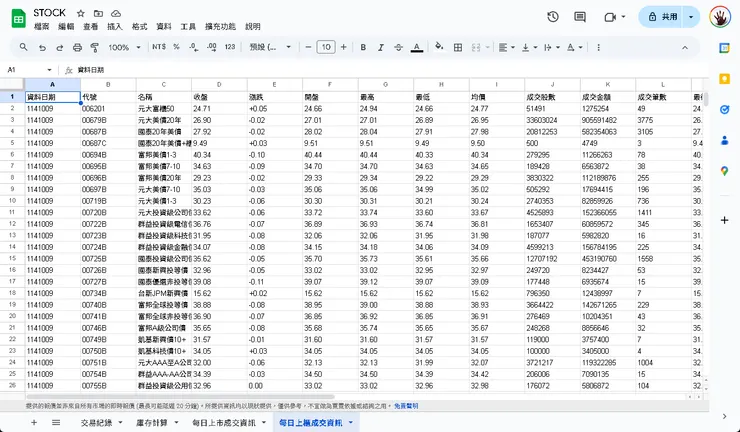Viewport: 740px width, 432px height.
Task: Click the font size field showing 10
Action: pyautogui.click(x=326, y=47)
